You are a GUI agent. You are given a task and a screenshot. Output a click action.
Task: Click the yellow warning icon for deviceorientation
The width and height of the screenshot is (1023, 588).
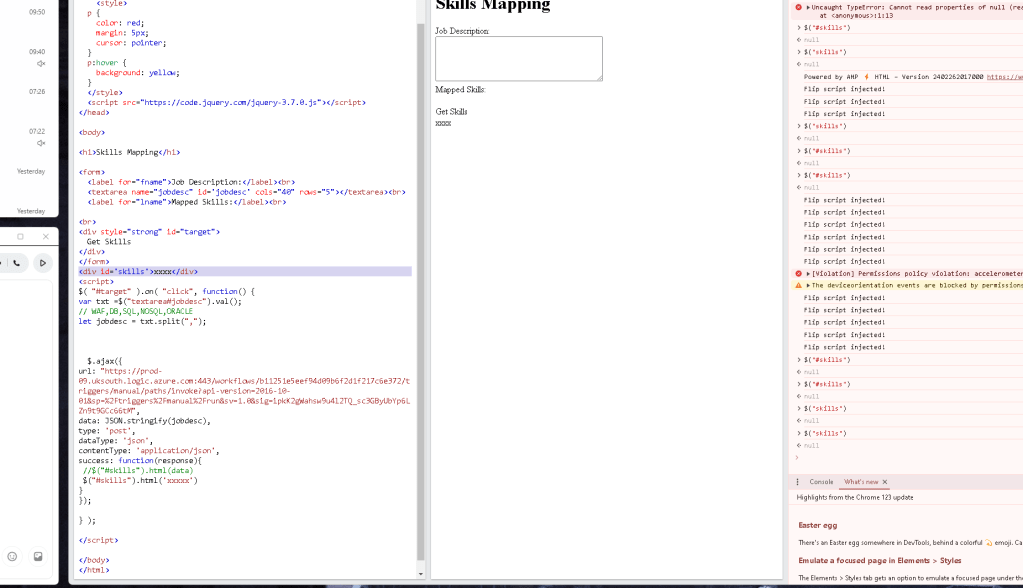pos(799,285)
